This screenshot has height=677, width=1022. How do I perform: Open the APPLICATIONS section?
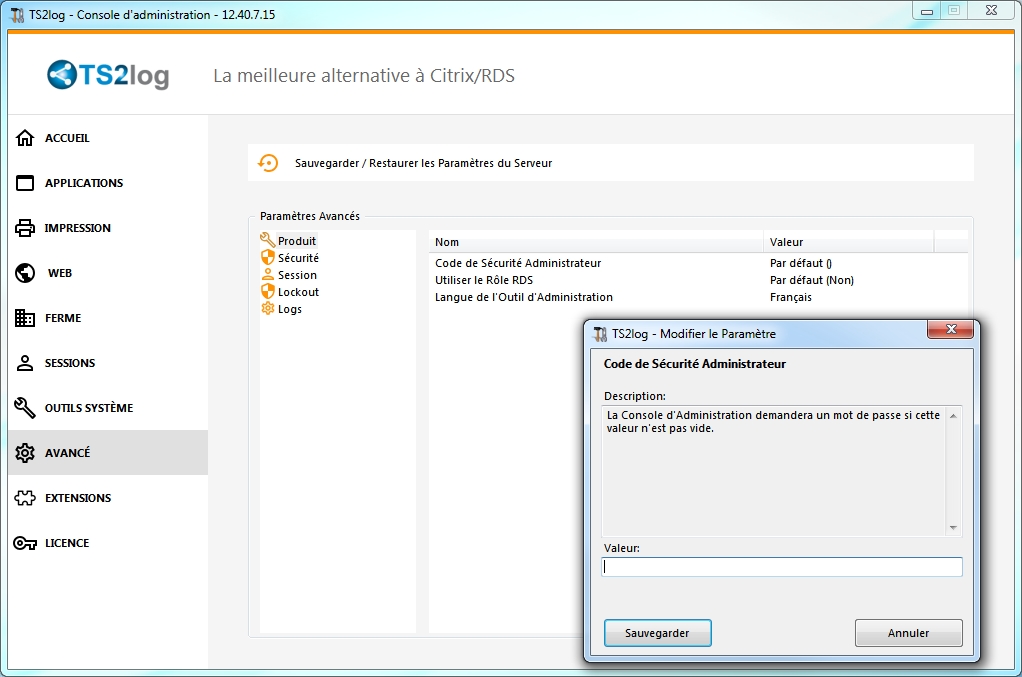[108, 183]
